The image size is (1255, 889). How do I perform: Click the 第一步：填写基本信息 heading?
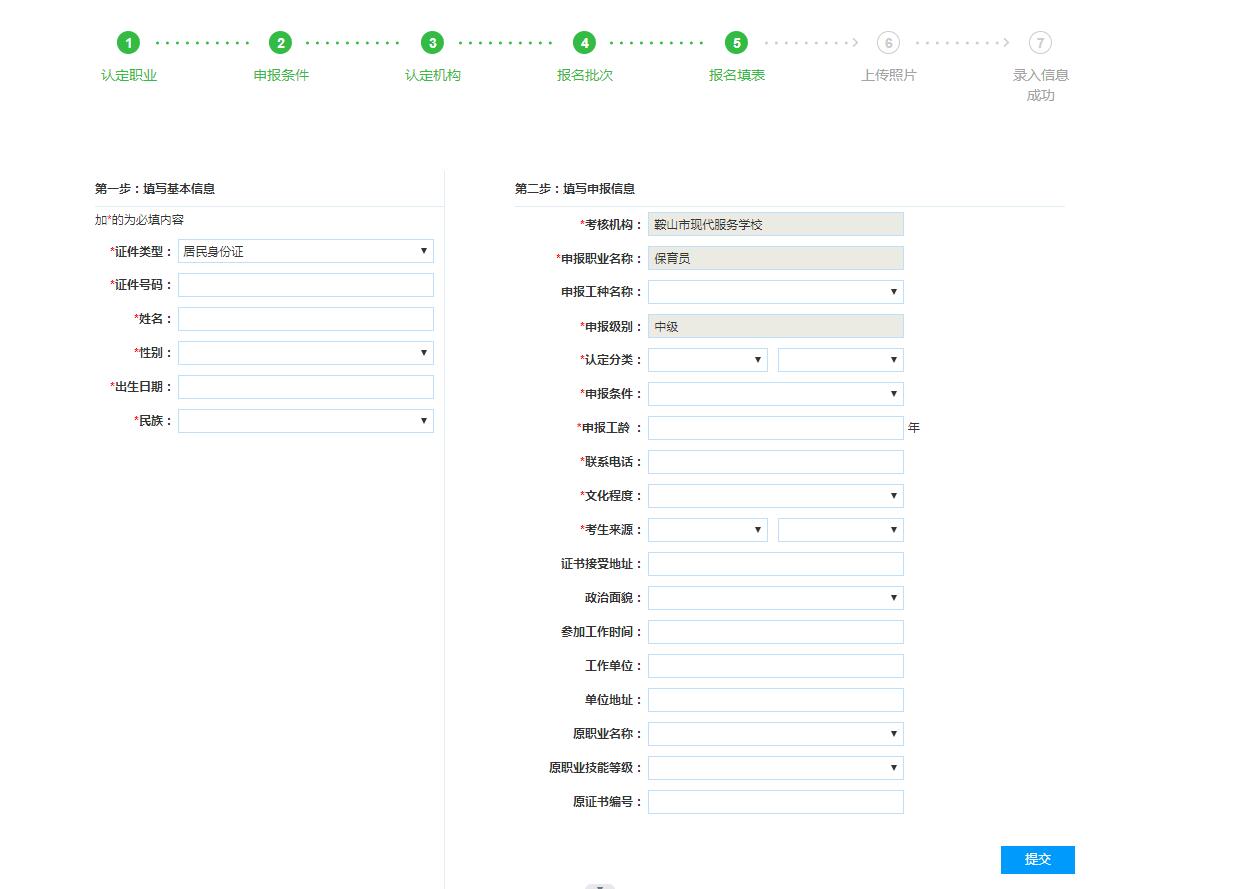[155, 188]
